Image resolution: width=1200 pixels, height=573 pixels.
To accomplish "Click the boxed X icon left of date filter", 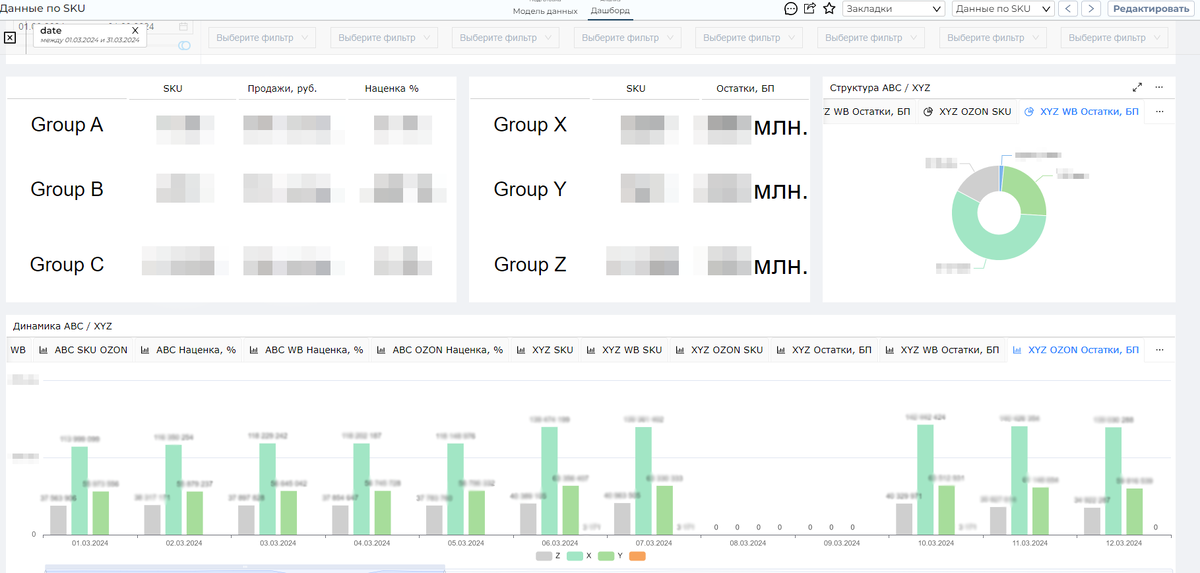I will (x=10, y=37).
